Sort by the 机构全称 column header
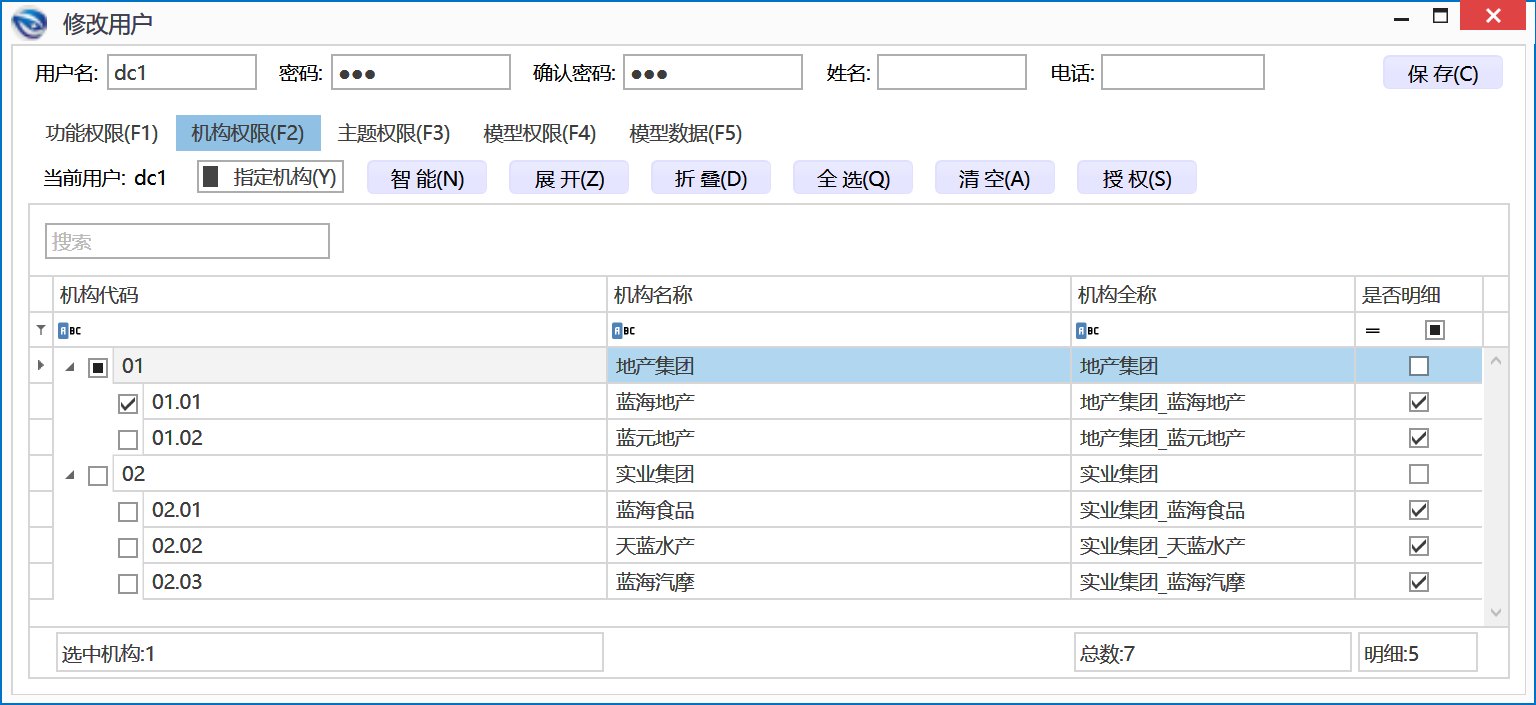This screenshot has height=705, width=1536. pyautogui.click(x=1213, y=295)
